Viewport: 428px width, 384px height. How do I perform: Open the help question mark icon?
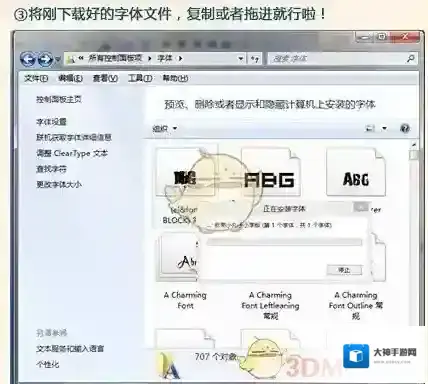405,128
